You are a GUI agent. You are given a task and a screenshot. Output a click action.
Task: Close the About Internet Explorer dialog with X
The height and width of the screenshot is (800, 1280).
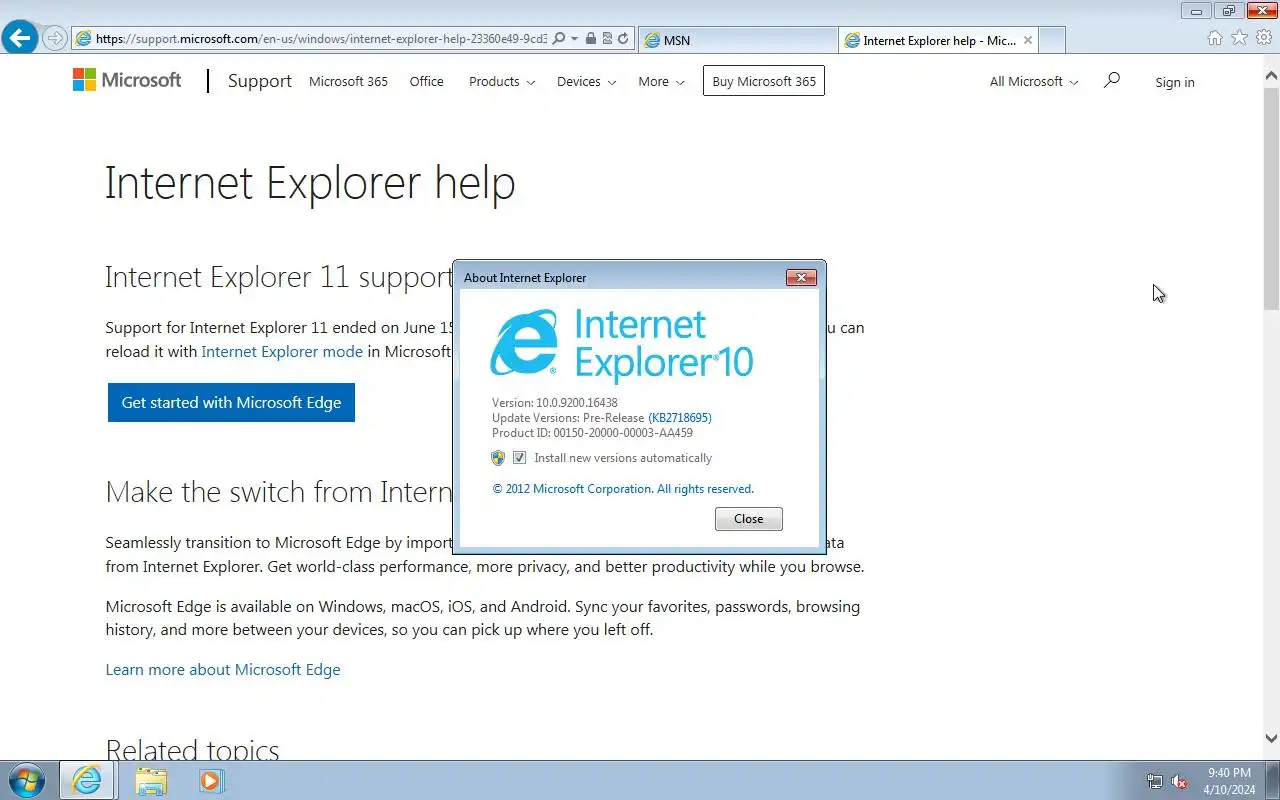click(x=801, y=277)
